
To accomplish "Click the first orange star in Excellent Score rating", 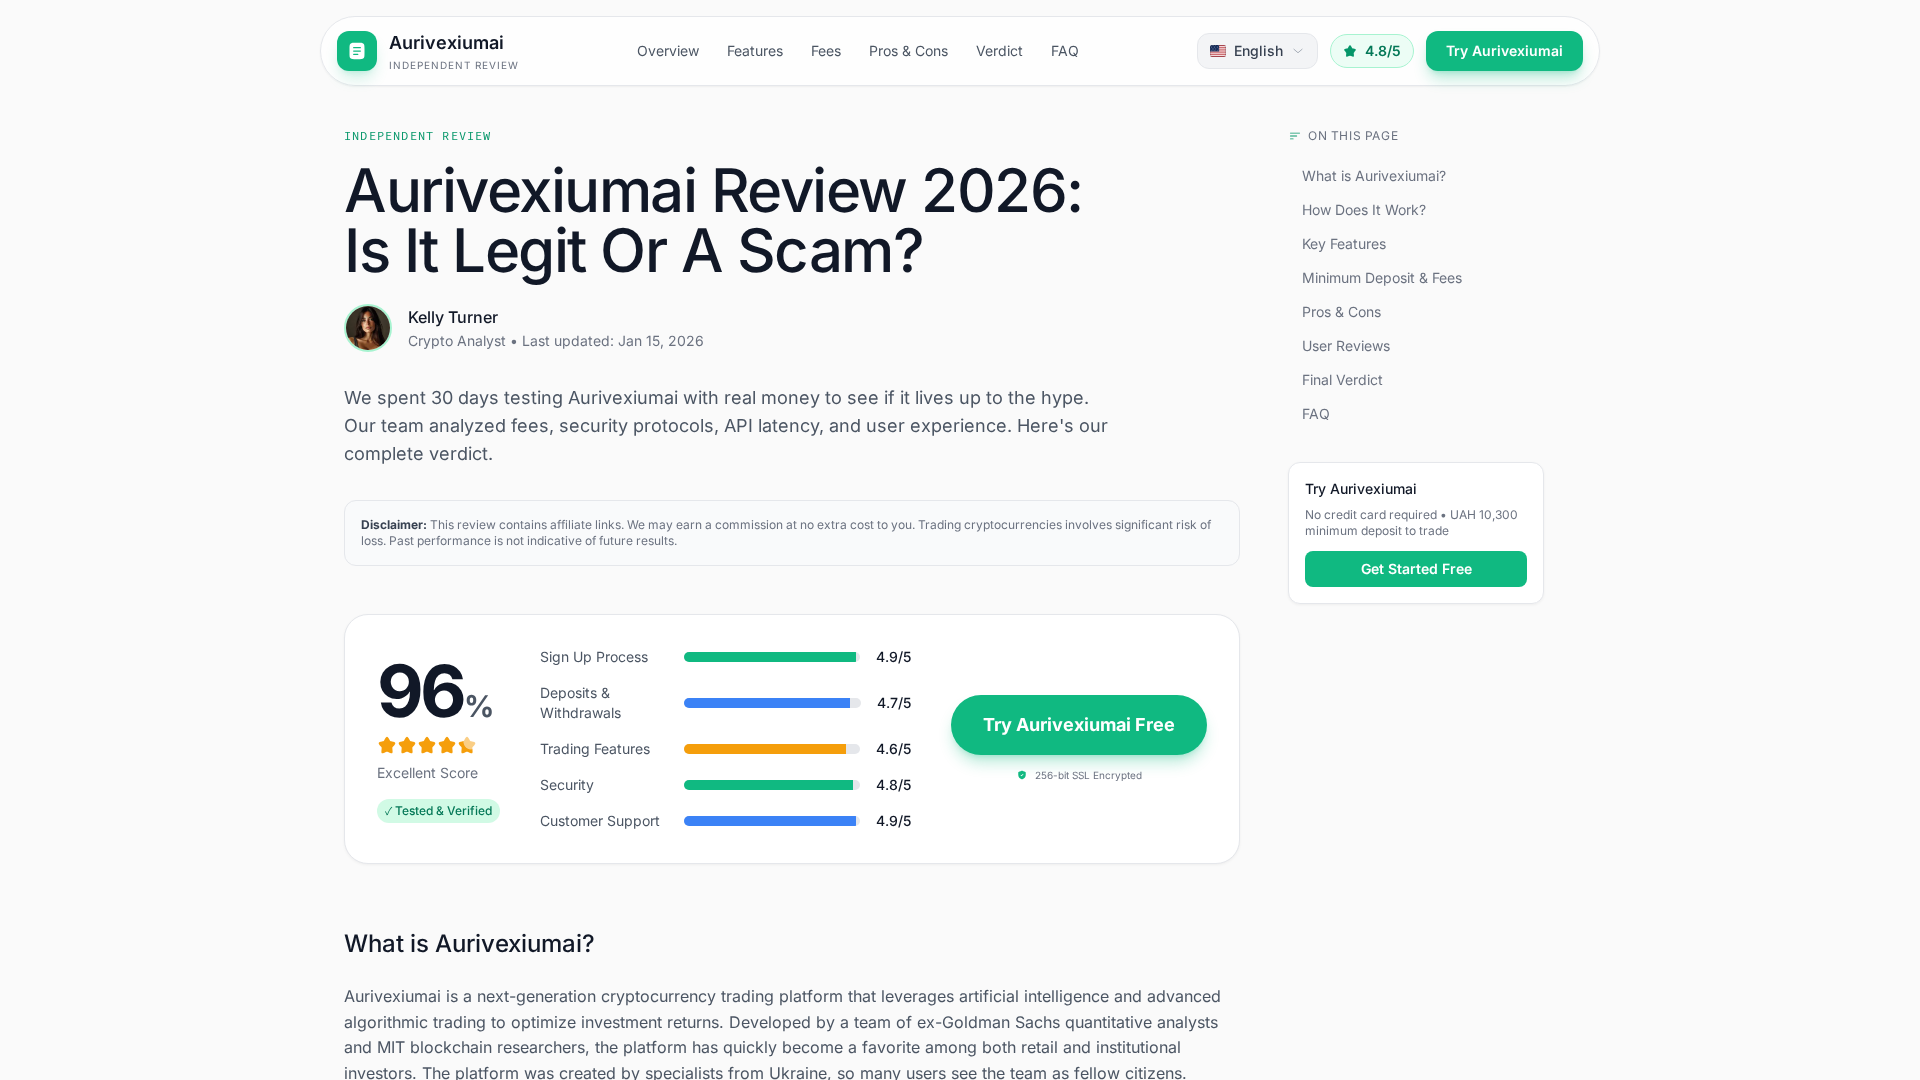I will tap(386, 745).
